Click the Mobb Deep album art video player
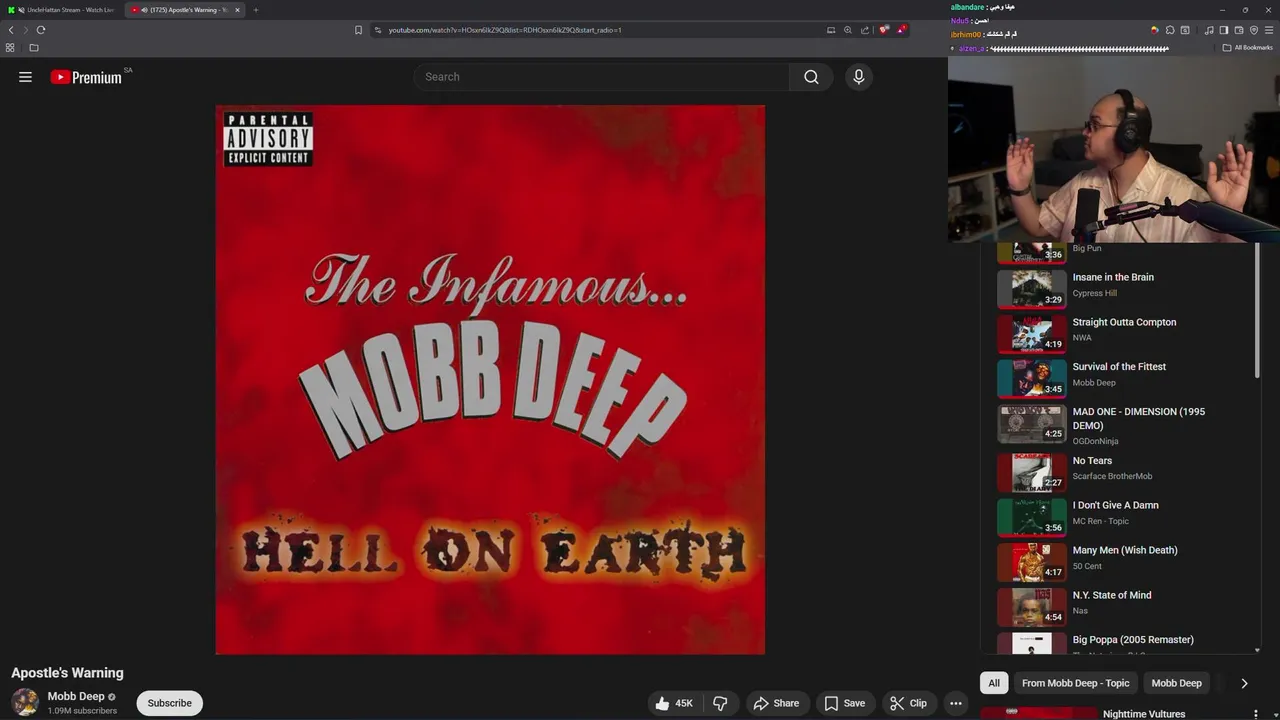 [x=490, y=380]
